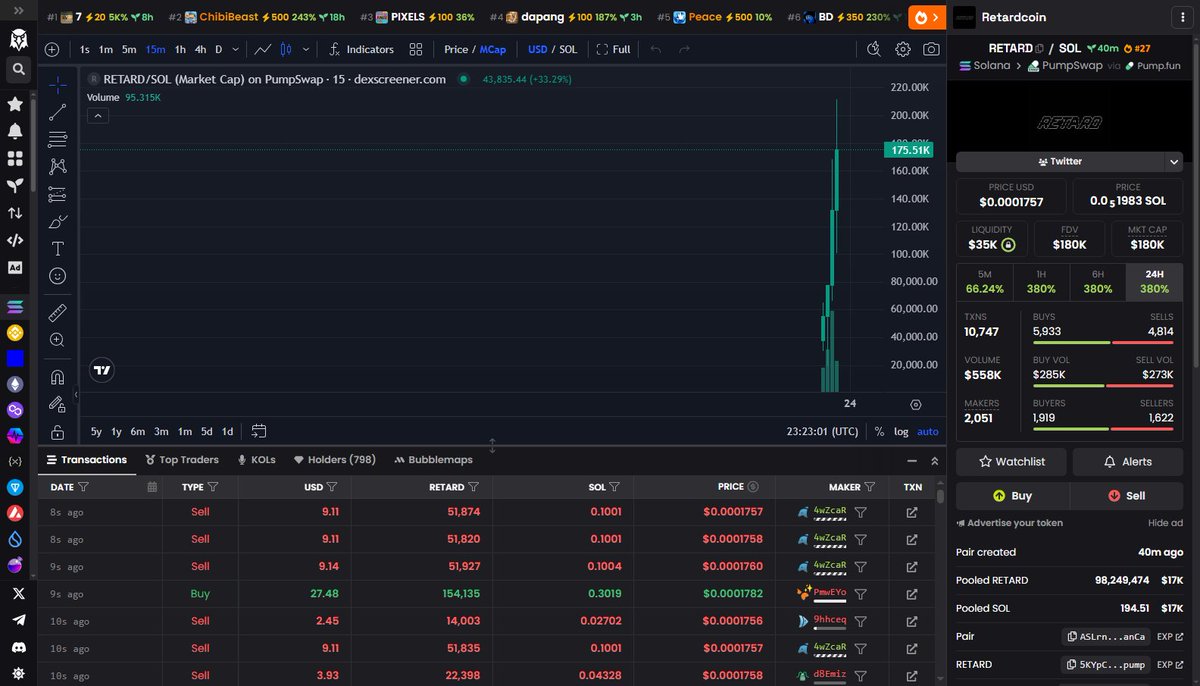Select the line chart style icon
Viewport: 1200px width, 686px height.
tap(262, 49)
